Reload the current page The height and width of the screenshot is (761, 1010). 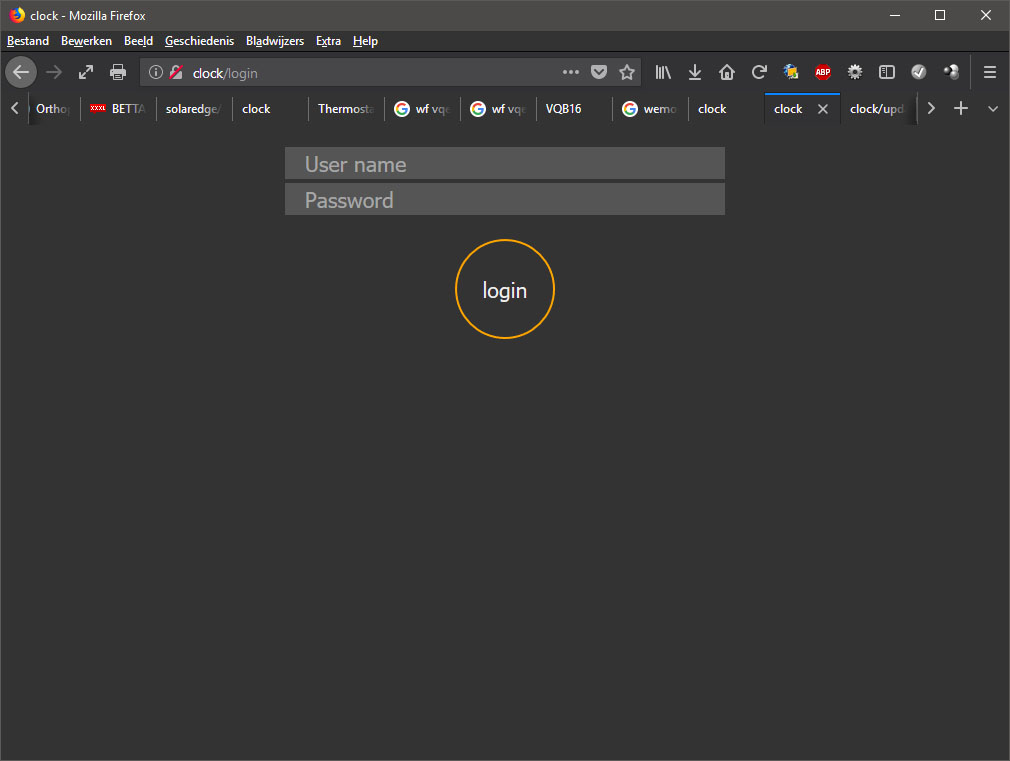[759, 72]
